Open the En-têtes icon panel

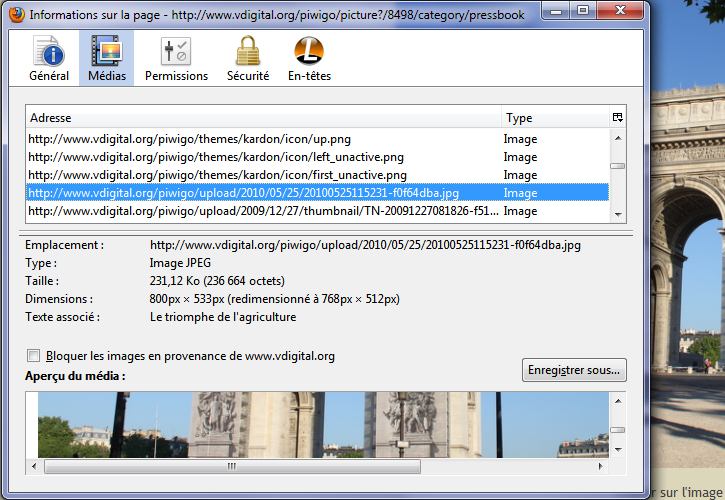(309, 52)
